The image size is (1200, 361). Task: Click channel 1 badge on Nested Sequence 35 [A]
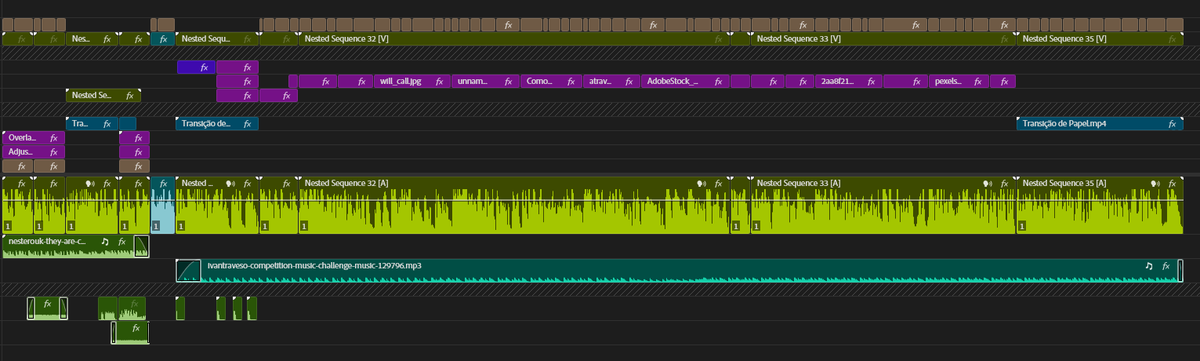pos(1022,227)
